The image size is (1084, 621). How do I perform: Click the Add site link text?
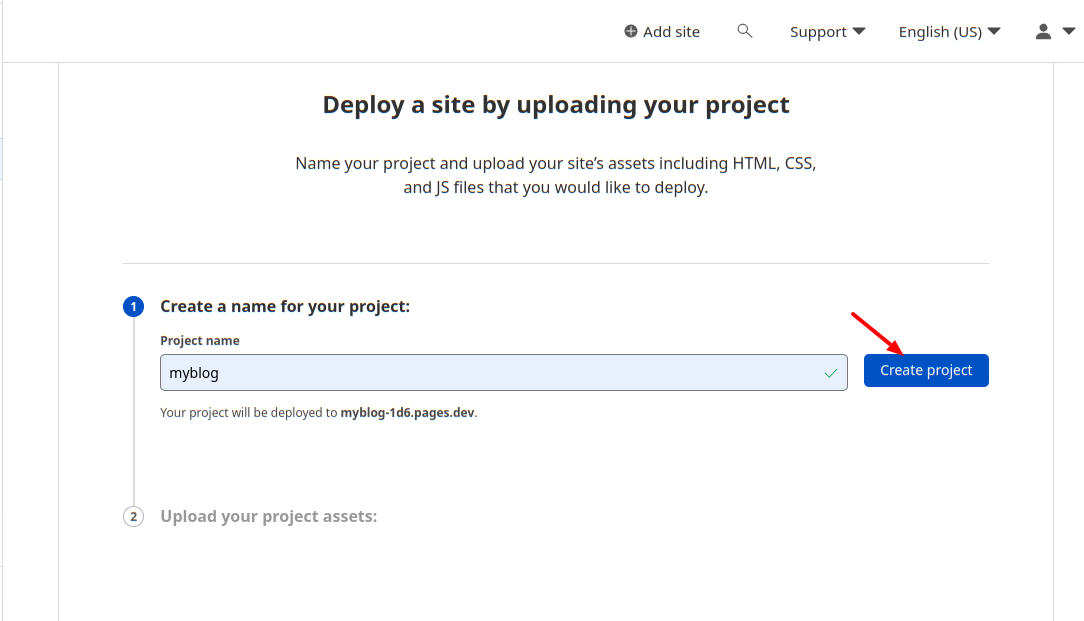tap(671, 32)
